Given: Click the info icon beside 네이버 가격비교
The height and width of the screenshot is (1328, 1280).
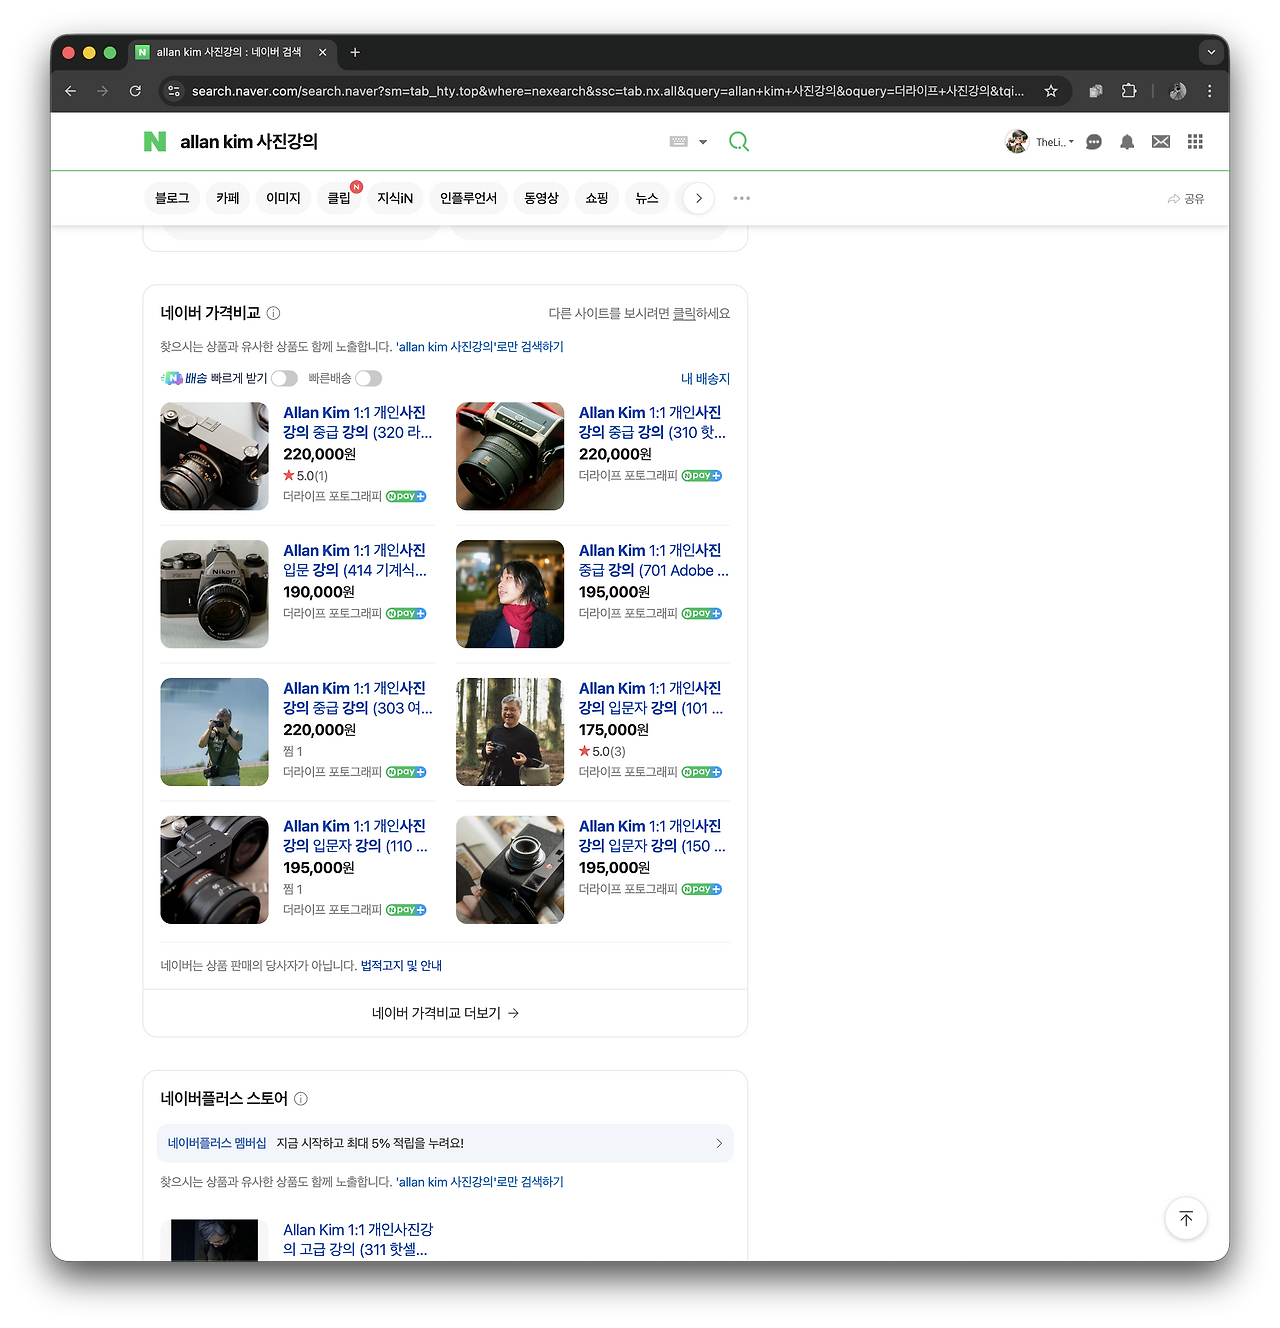Looking at the screenshot, I should pos(273,313).
